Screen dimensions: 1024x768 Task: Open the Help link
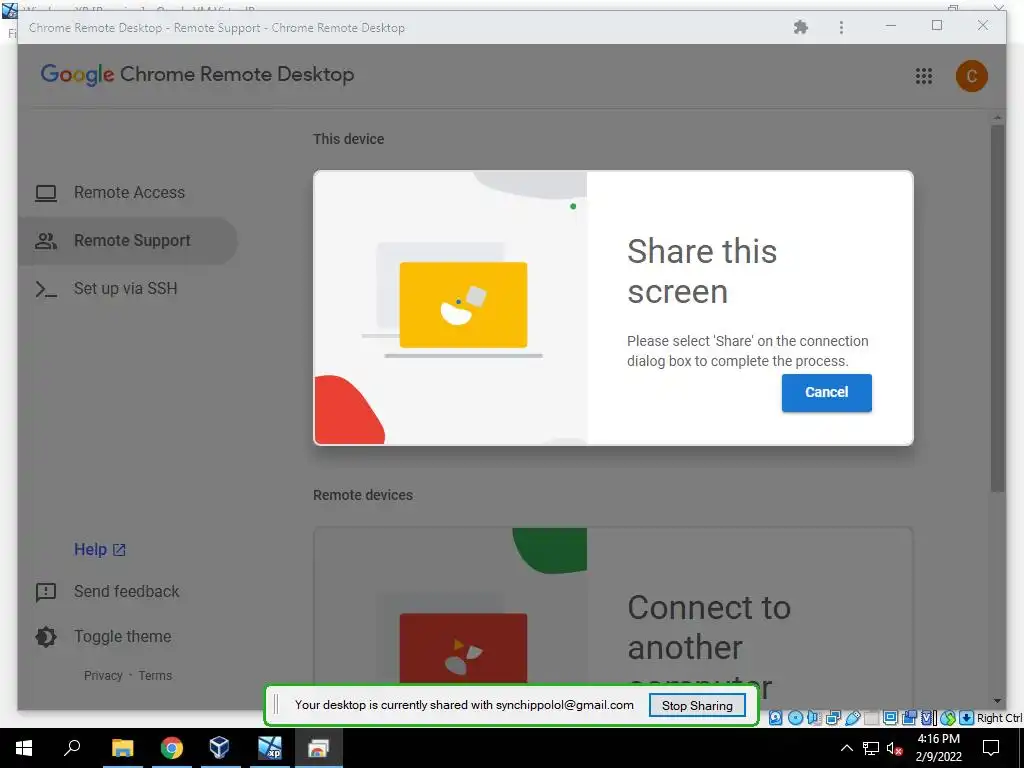coord(99,549)
